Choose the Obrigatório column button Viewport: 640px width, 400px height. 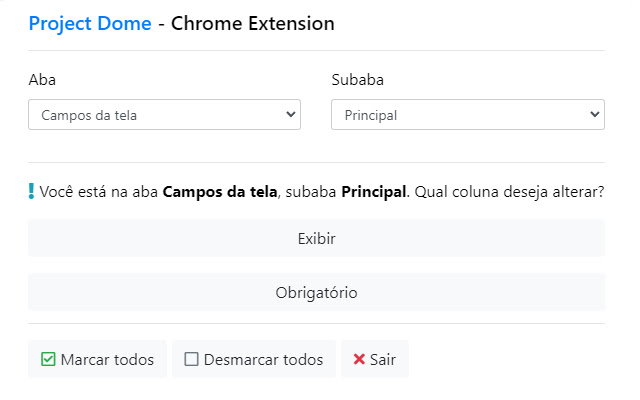[316, 293]
